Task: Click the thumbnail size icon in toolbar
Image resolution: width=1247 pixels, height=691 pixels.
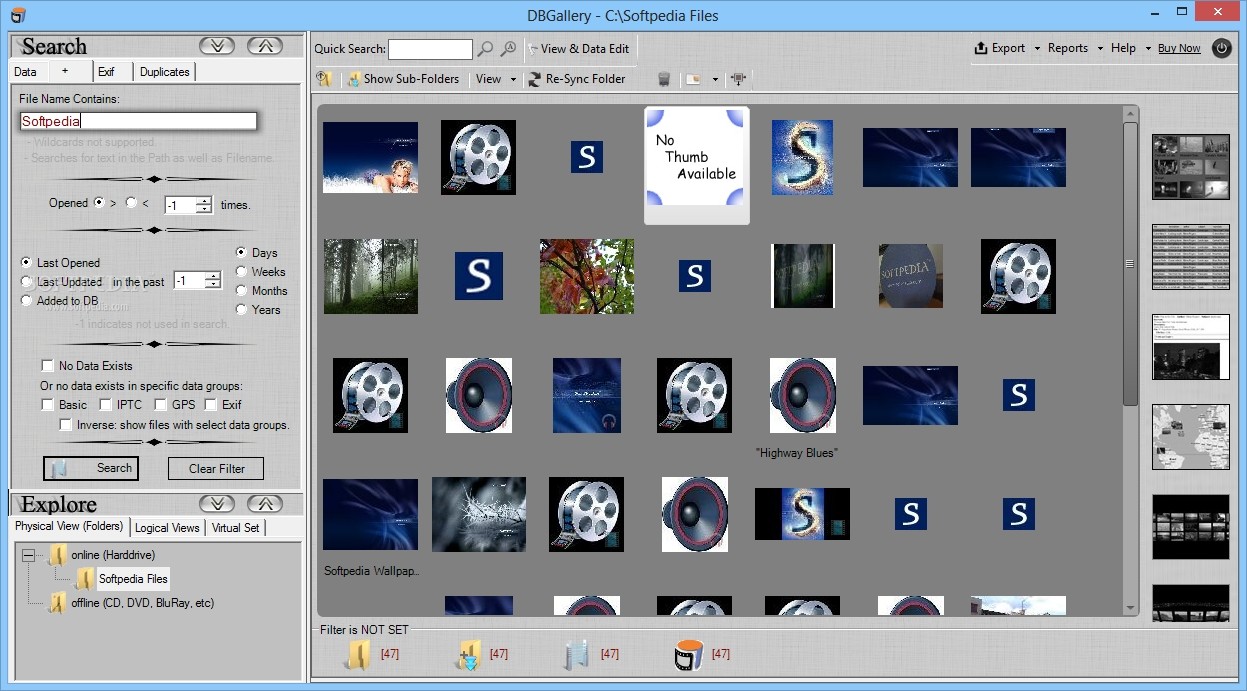Action: click(x=693, y=79)
